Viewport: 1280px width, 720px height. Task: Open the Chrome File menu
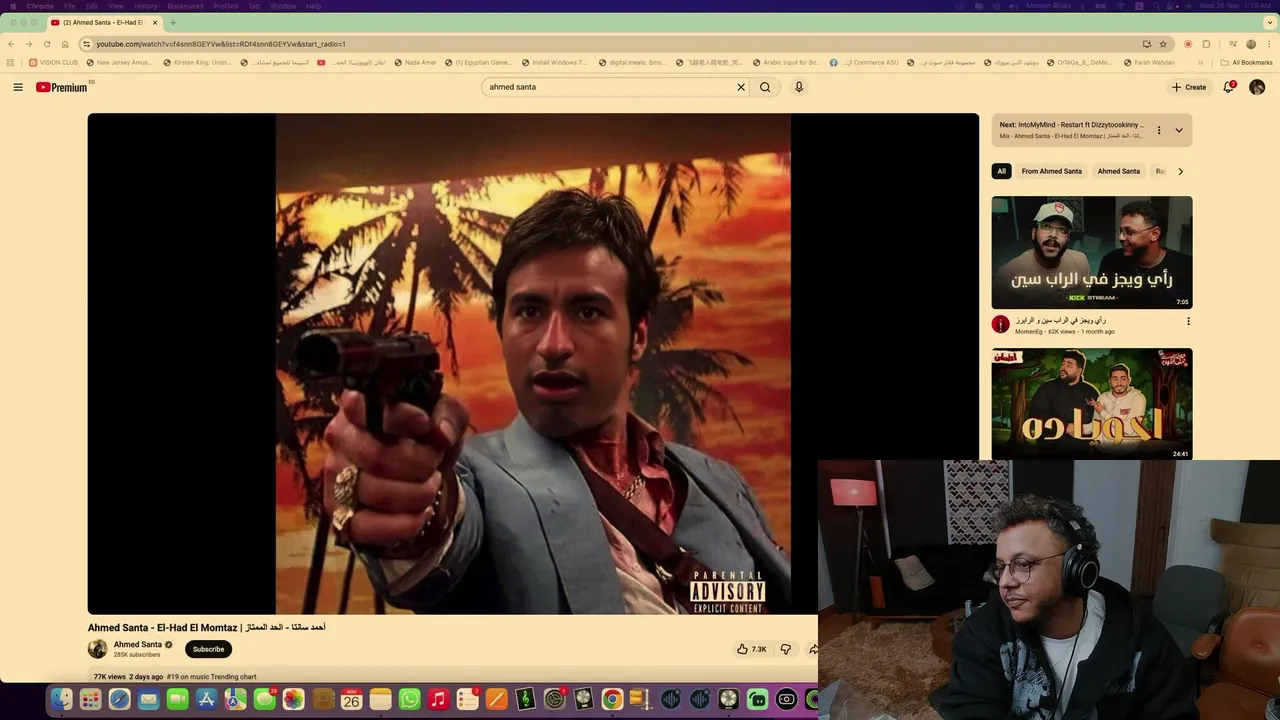[69, 6]
